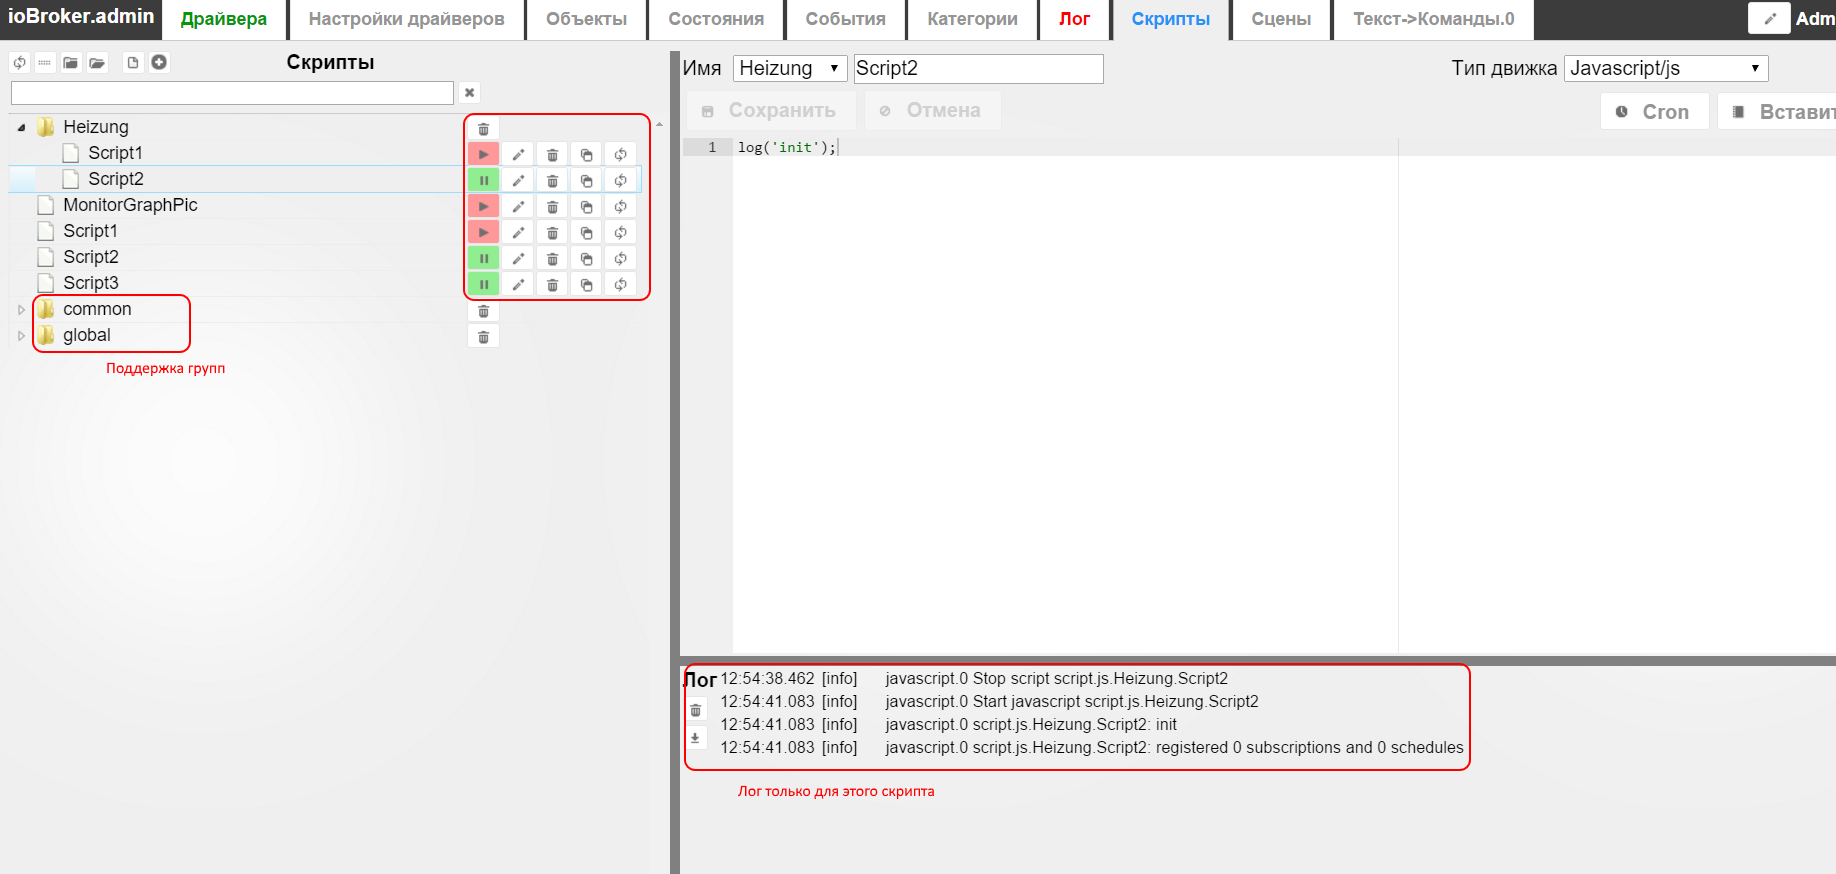Start MonitorGraphPic with play button
Viewport: 1836px width, 874px height.
(x=483, y=207)
